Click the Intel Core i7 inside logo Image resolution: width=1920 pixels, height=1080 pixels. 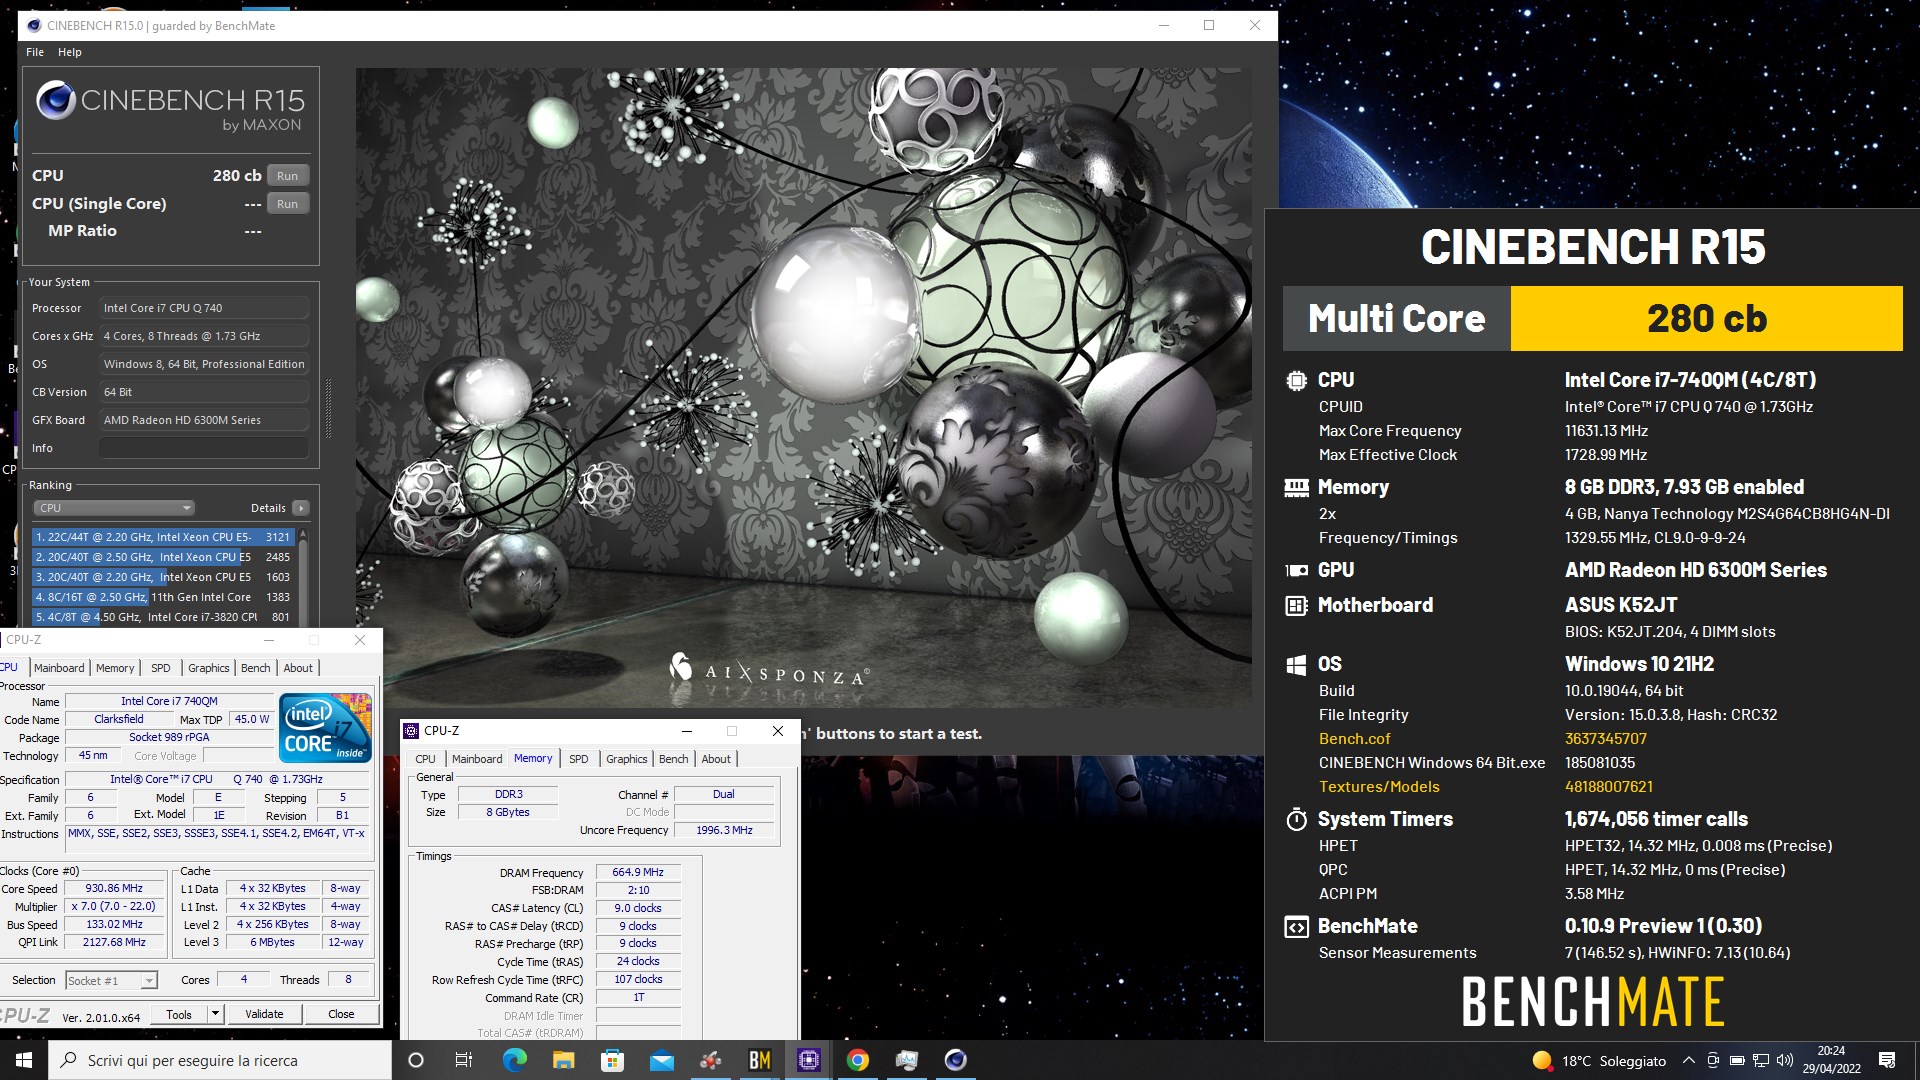click(x=326, y=728)
